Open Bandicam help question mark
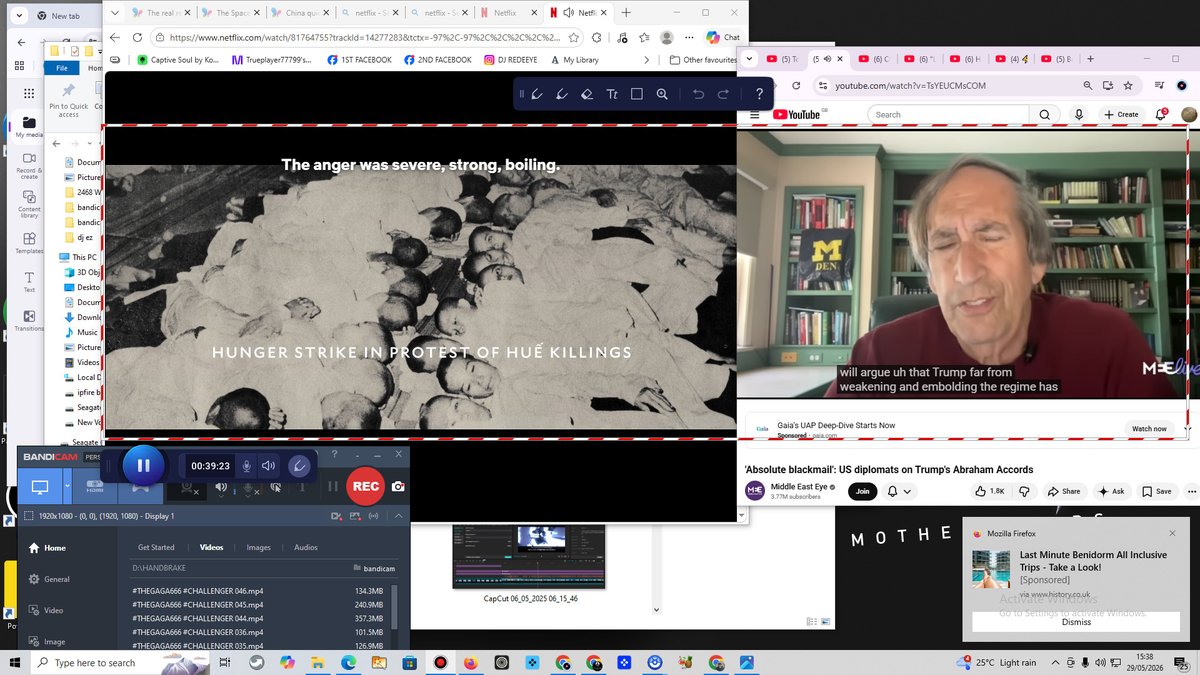This screenshot has height=675, width=1200. [334, 455]
